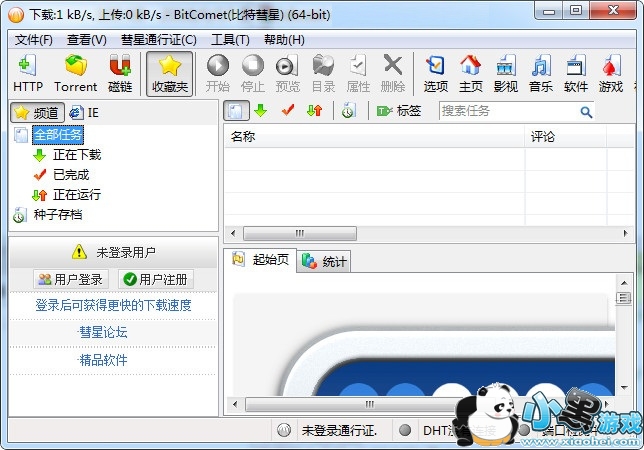
Task: Click the 用户登录 button
Action: point(71,280)
